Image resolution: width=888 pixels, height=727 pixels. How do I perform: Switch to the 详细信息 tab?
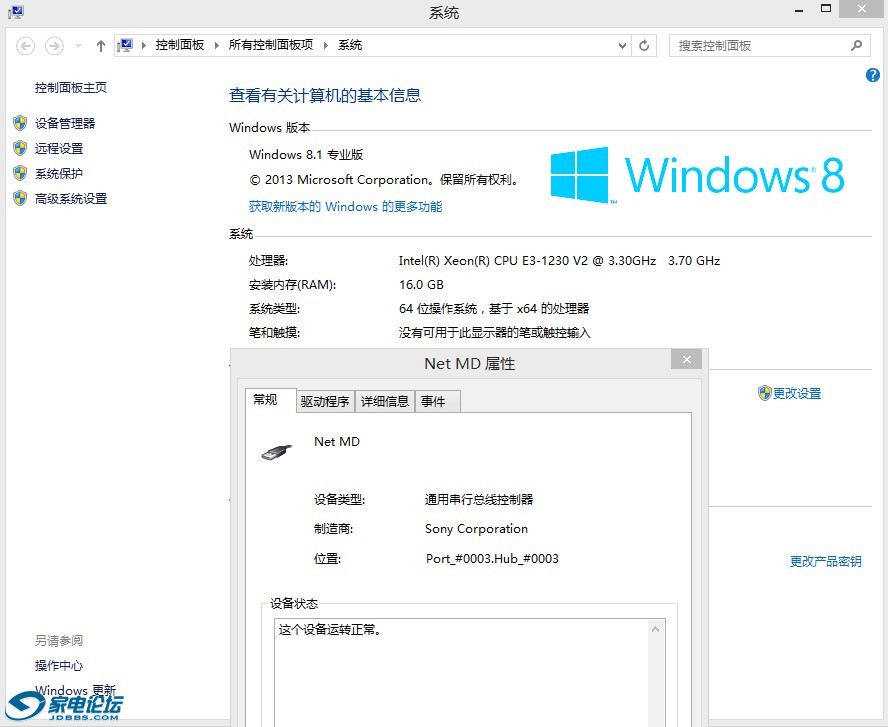385,401
